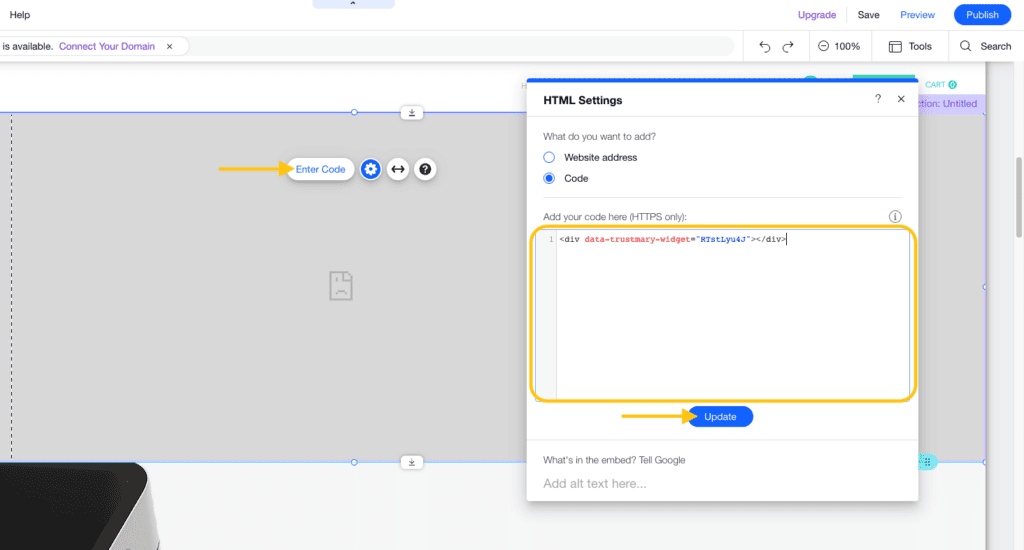The height and width of the screenshot is (550, 1024).
Task: Zoom out using the minus icon
Action: pyautogui.click(x=824, y=46)
